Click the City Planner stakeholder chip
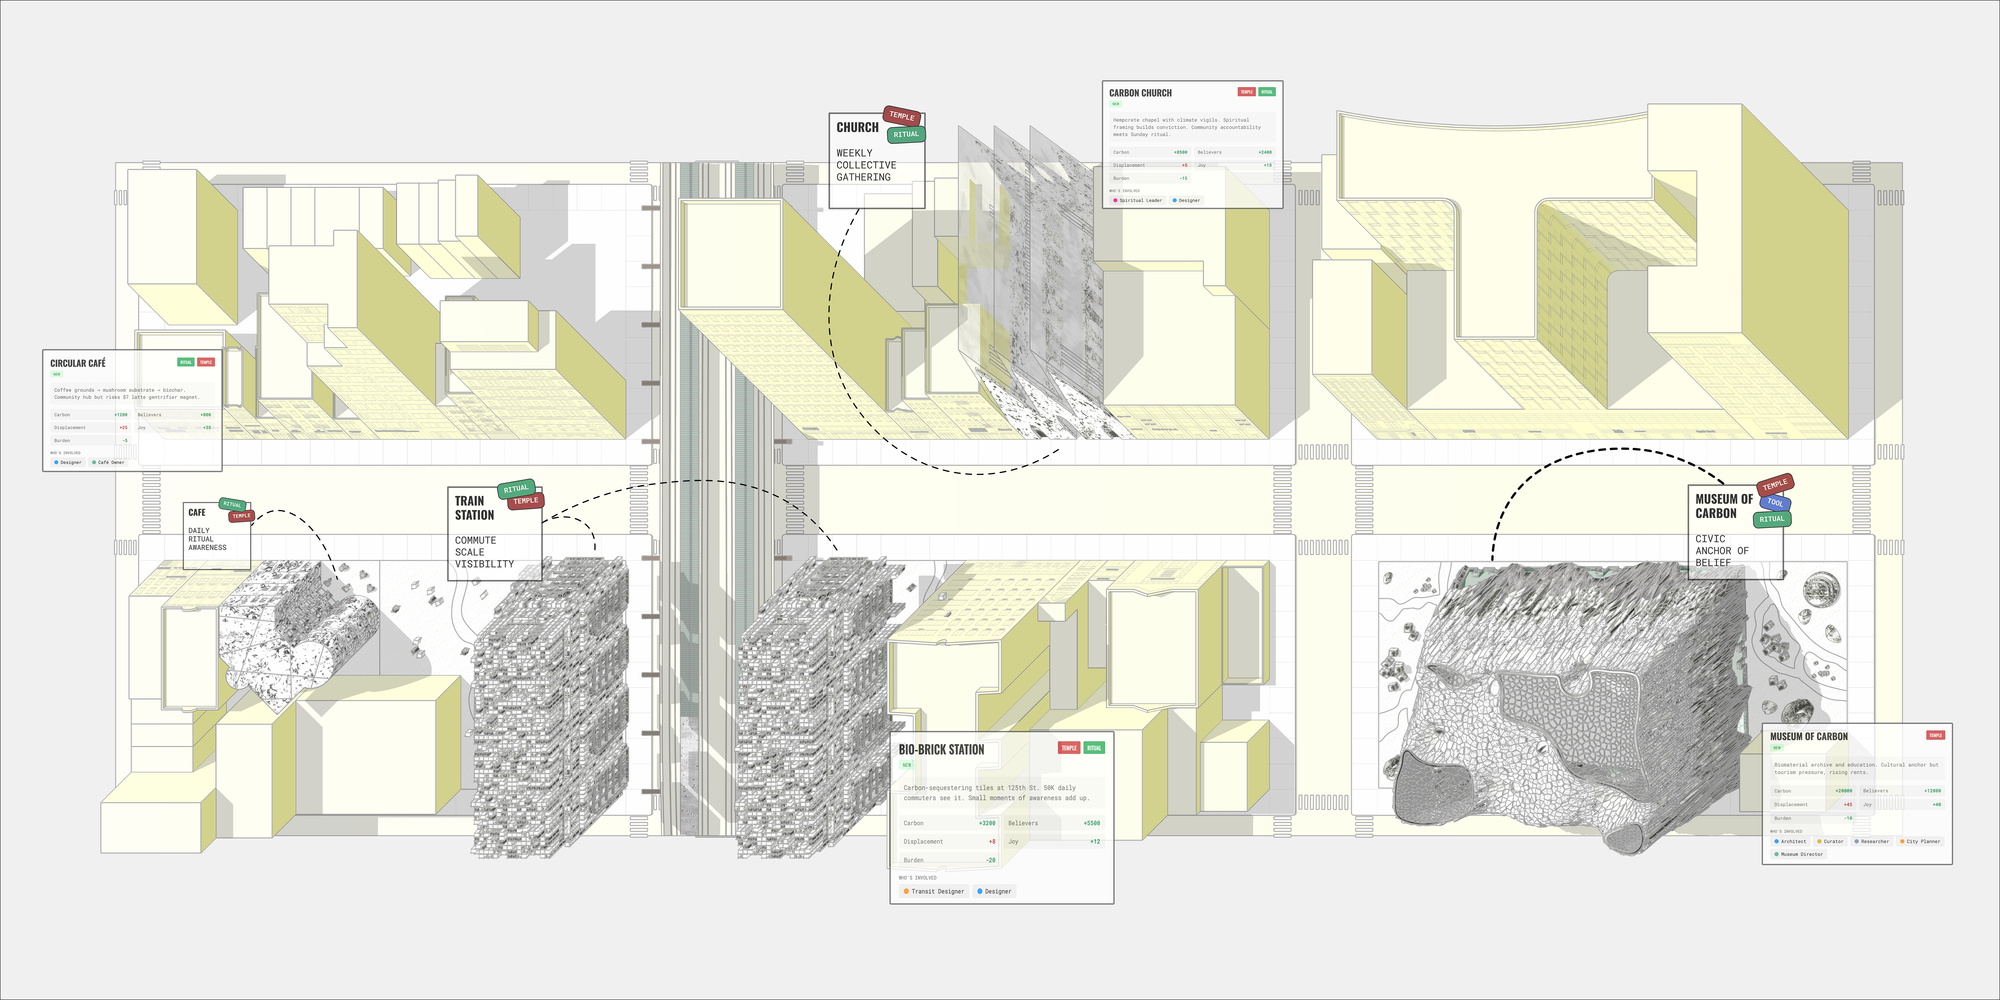Viewport: 2000px width, 1000px height. 1920,841
